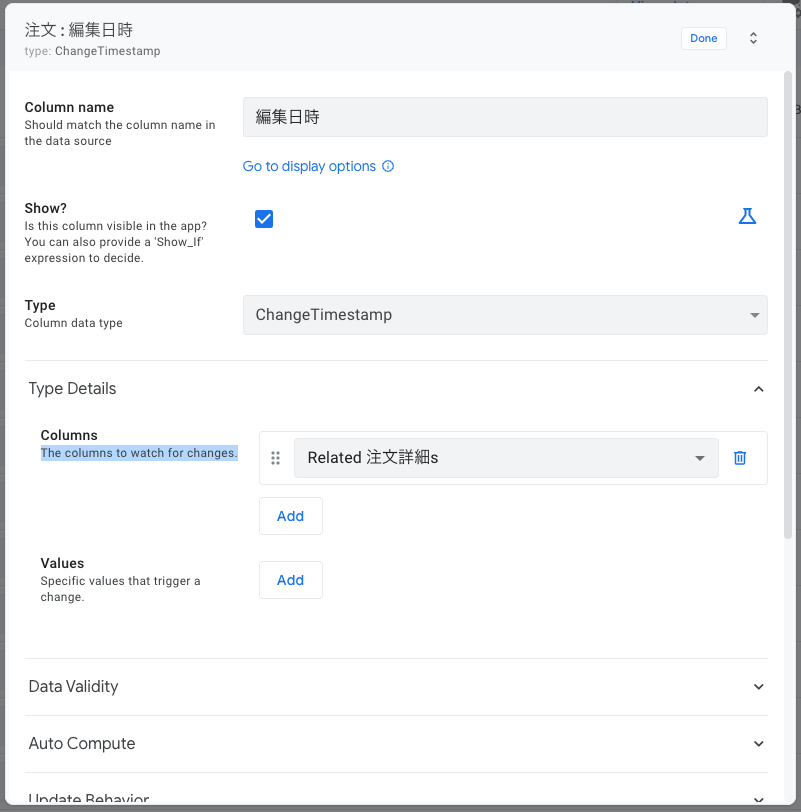Uncheck the Show? checkbox
This screenshot has height=812, width=801.
(x=264, y=219)
